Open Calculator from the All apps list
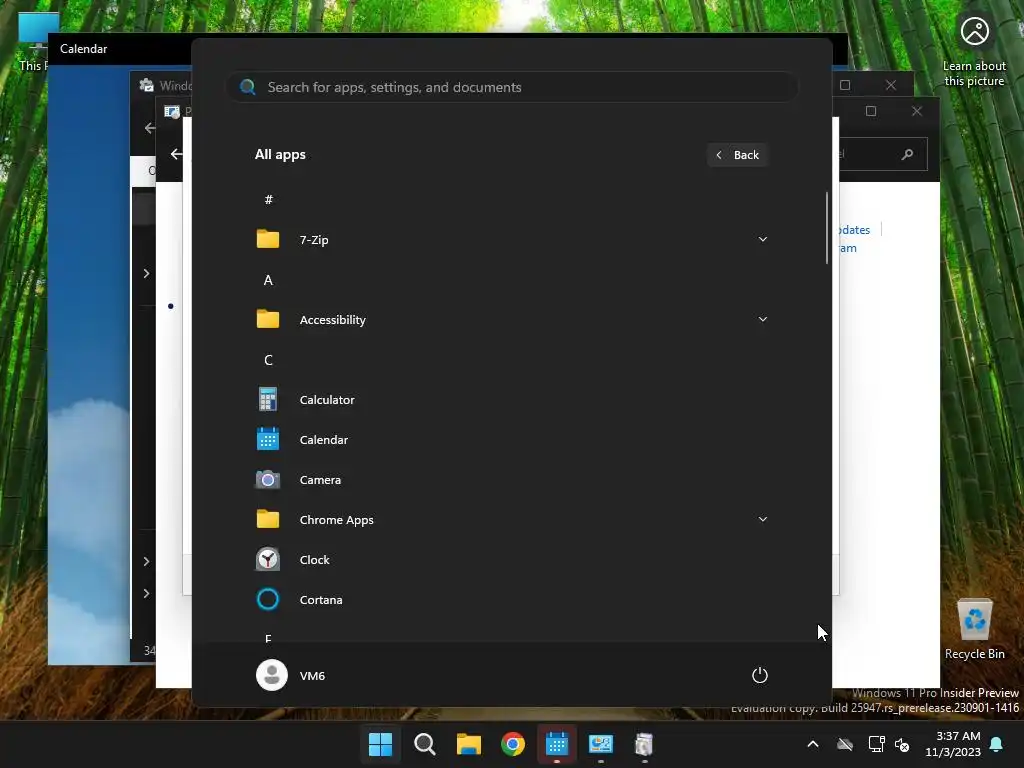 [511, 400]
